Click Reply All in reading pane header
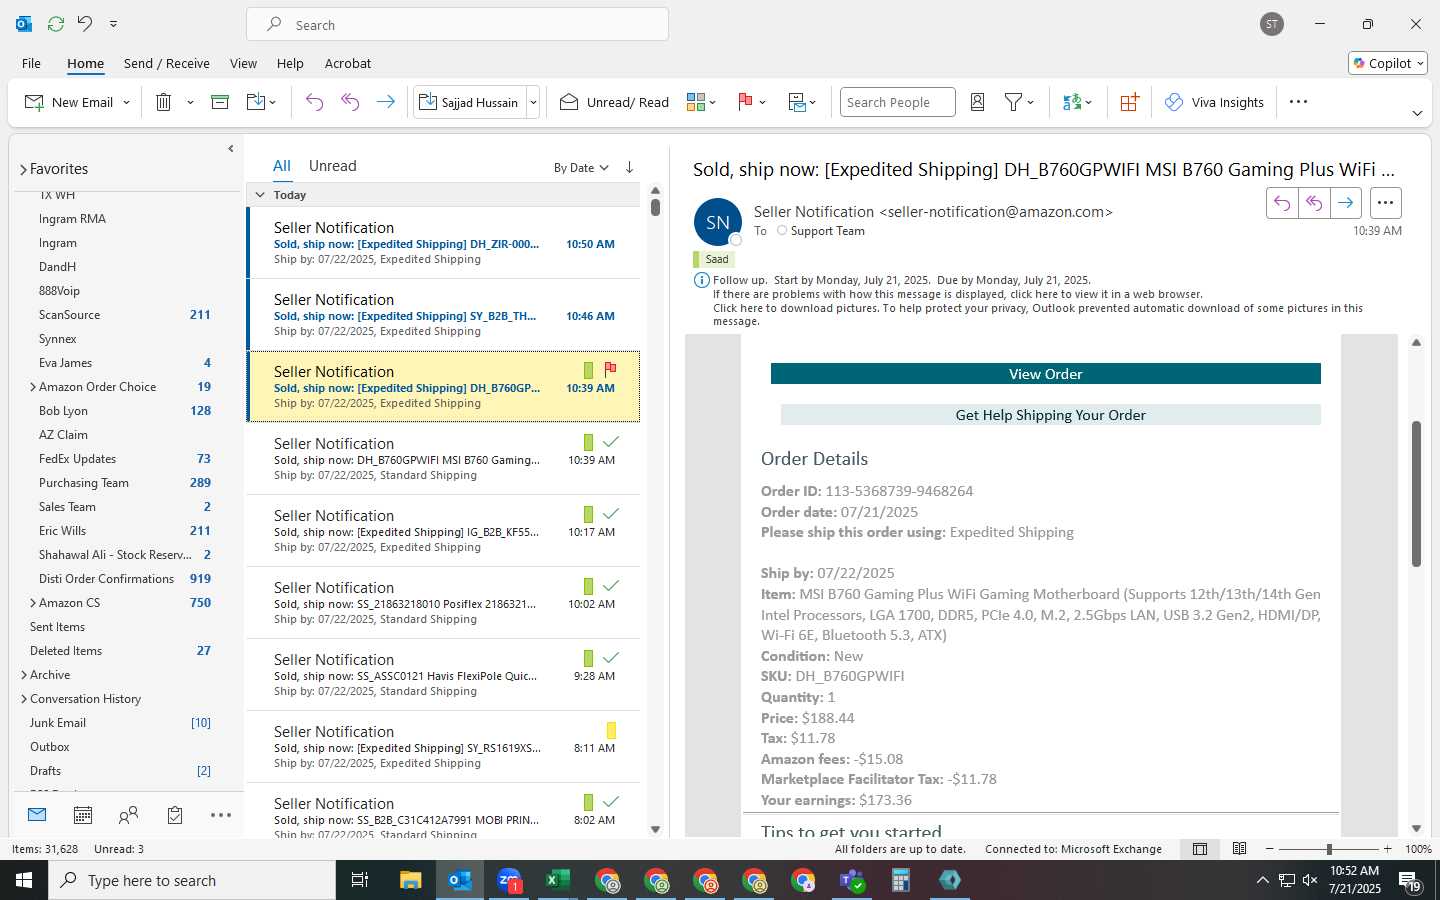 [x=1314, y=203]
